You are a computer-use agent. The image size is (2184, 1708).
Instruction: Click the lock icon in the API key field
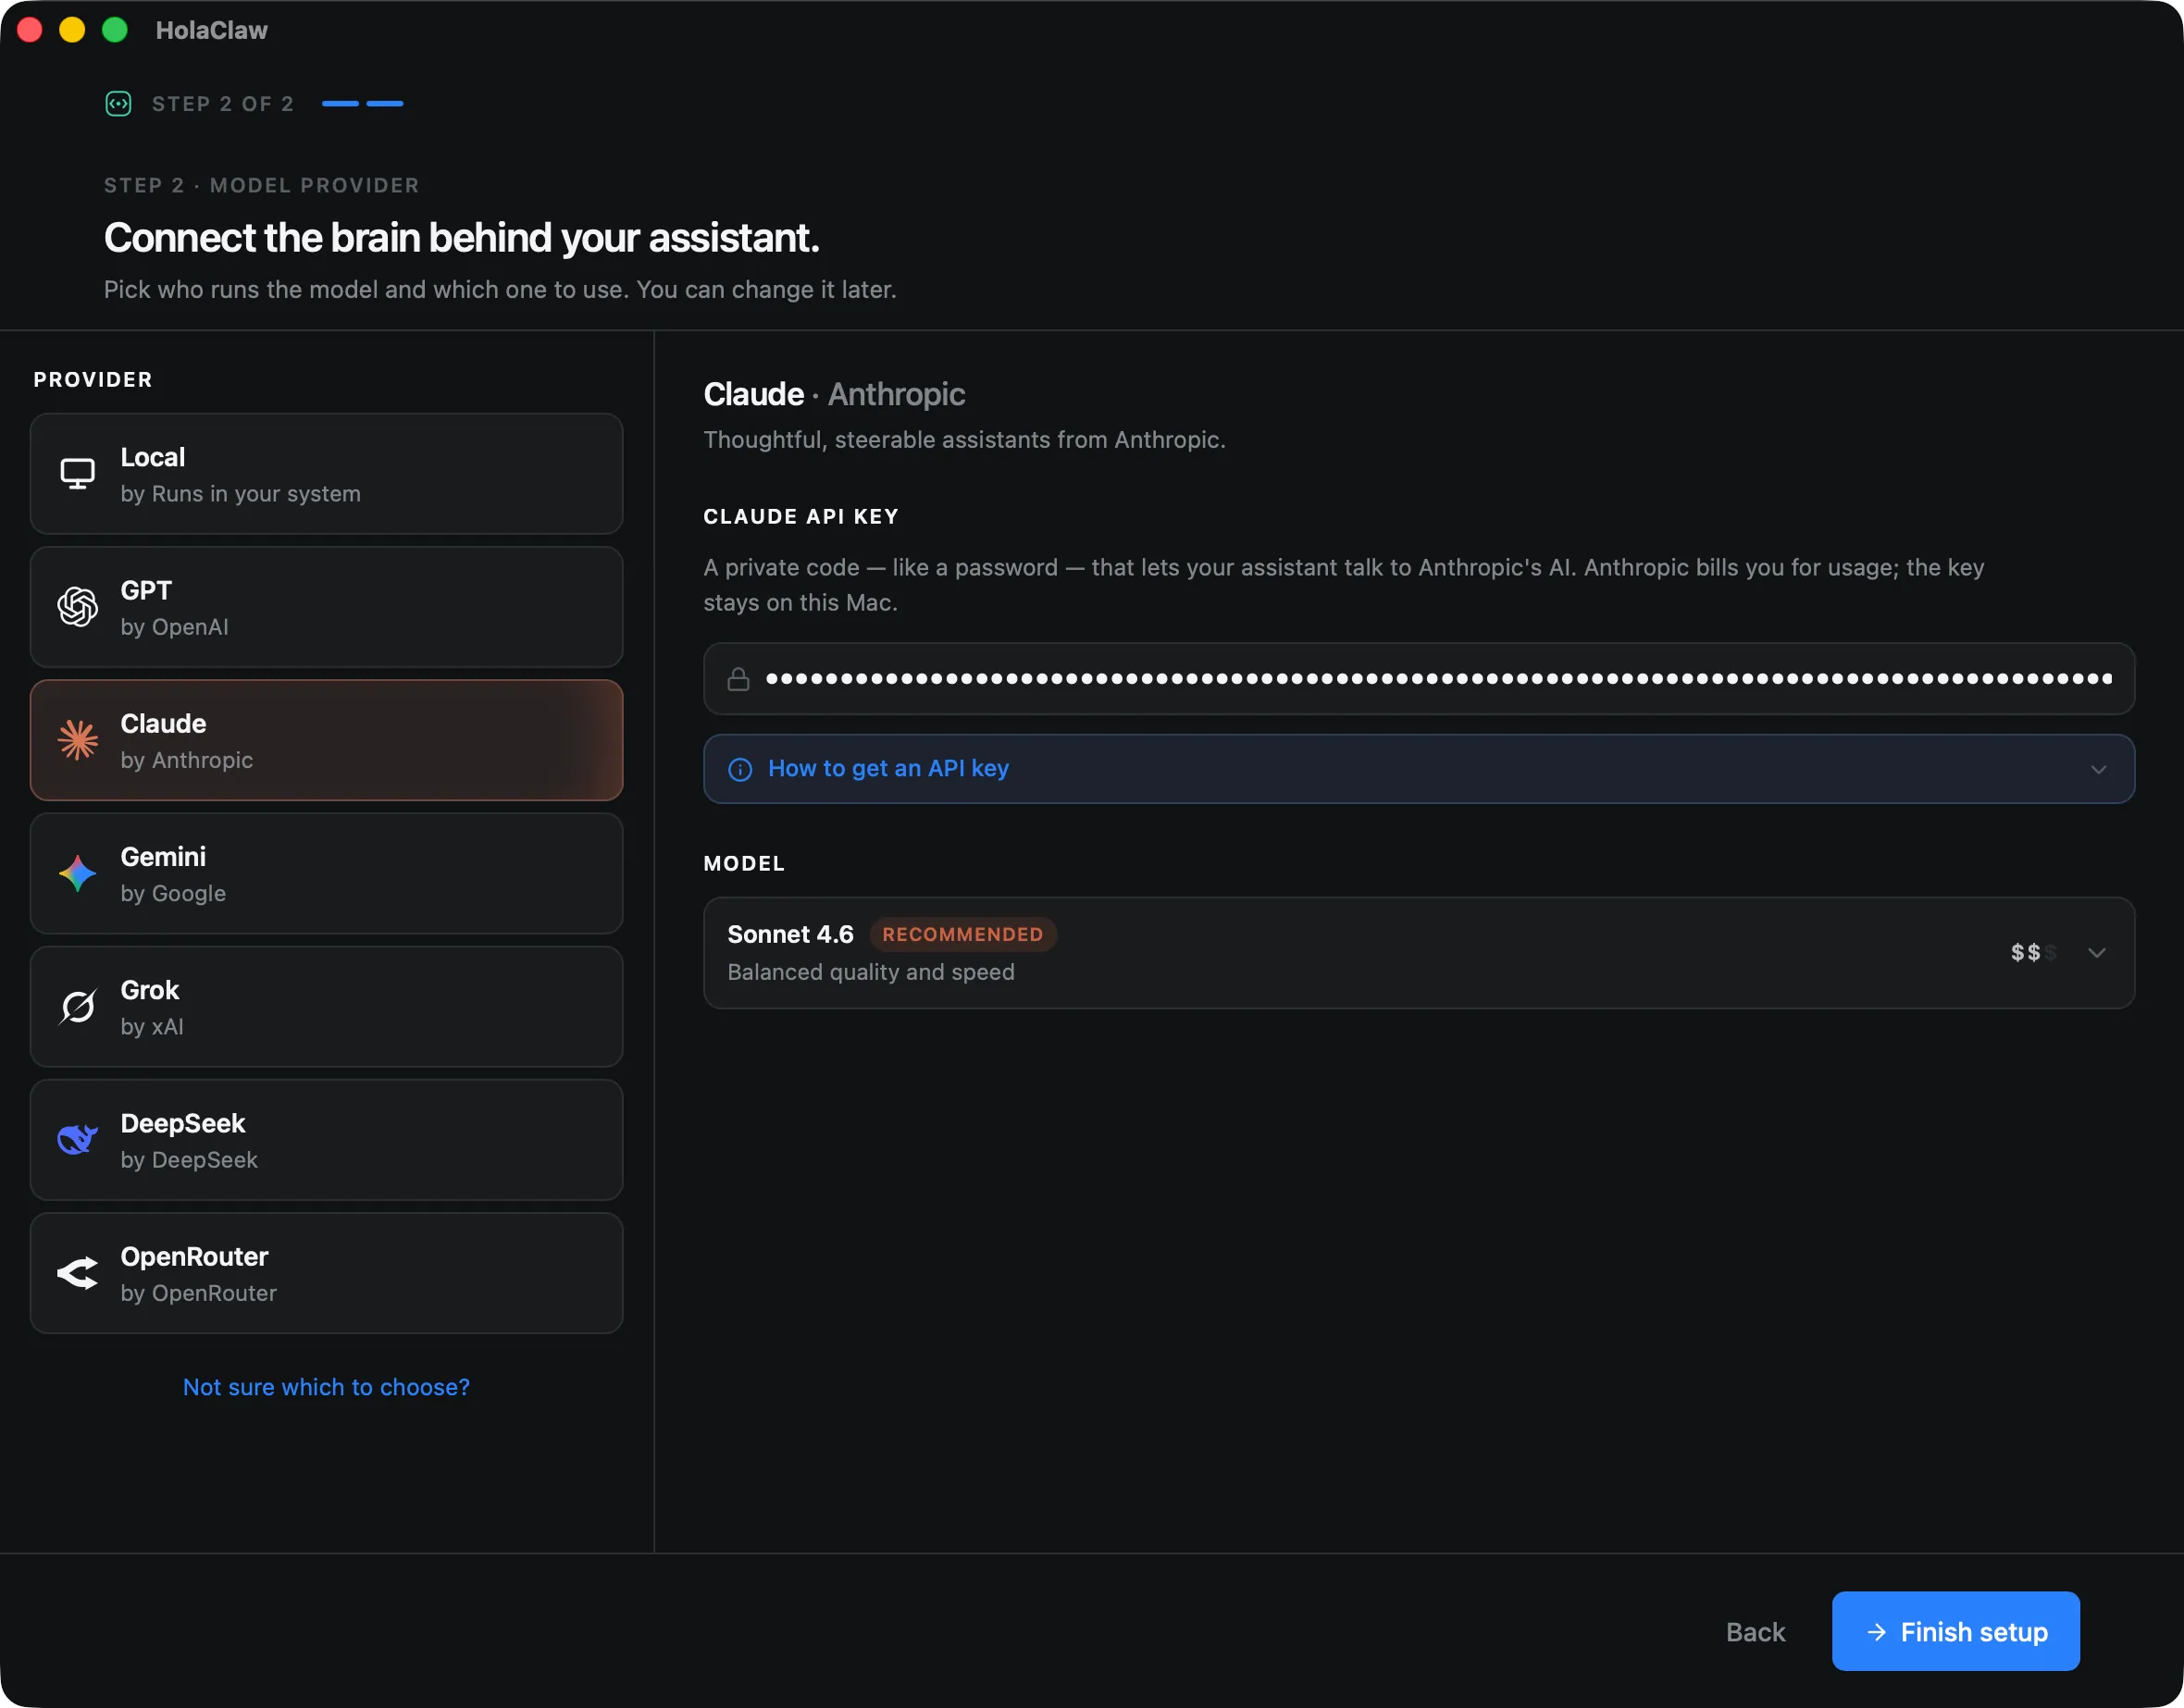738,679
